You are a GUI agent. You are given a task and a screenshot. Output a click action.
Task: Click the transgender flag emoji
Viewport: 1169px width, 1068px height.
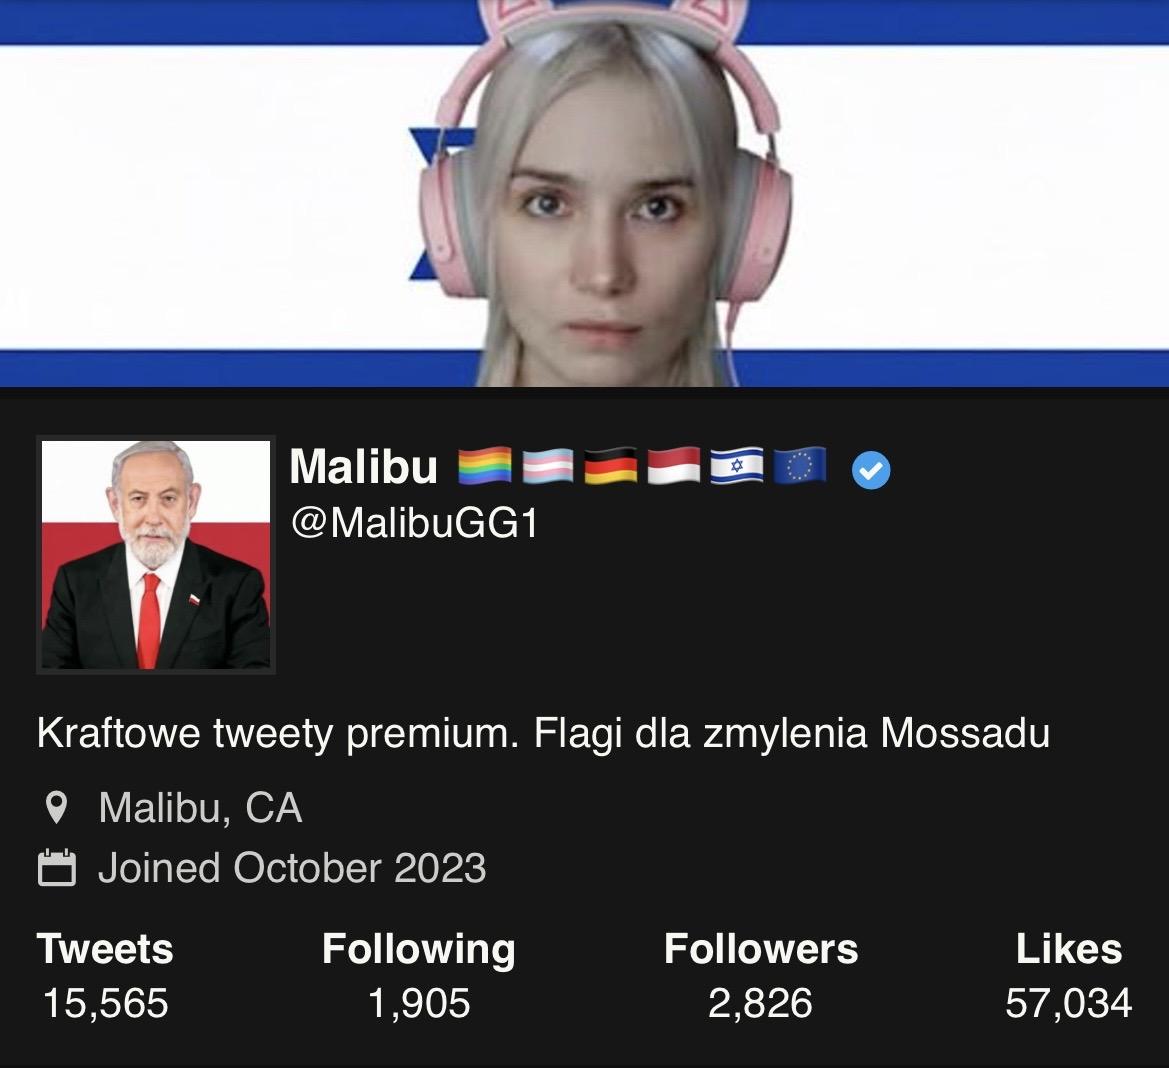(548, 466)
